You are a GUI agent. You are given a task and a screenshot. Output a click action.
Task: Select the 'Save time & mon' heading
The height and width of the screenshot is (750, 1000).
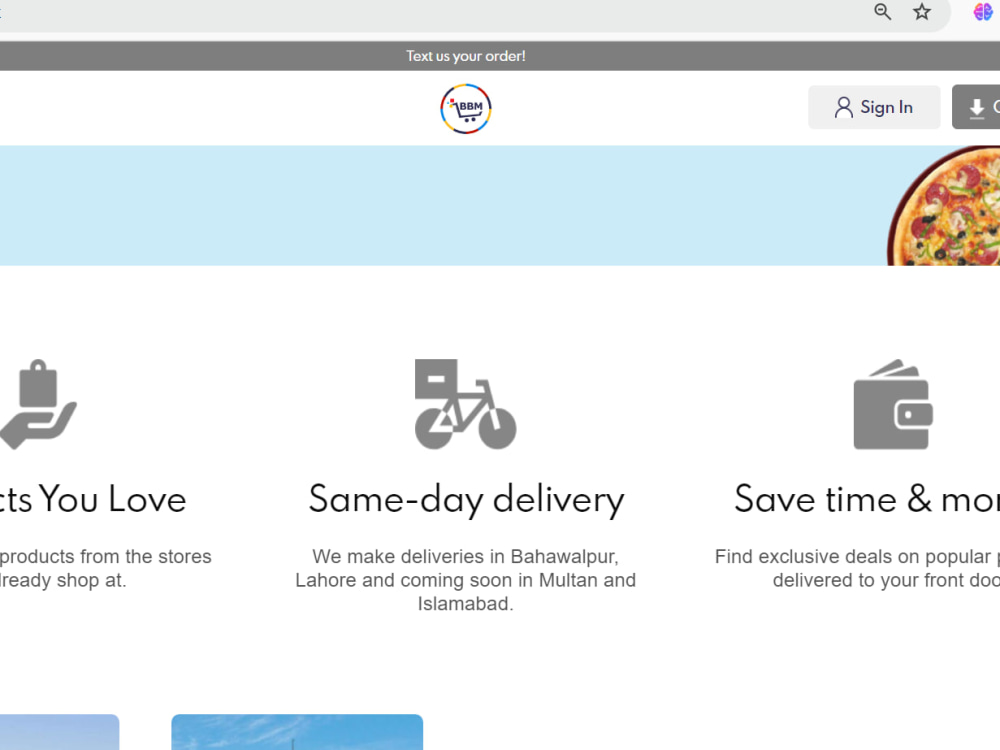[867, 499]
